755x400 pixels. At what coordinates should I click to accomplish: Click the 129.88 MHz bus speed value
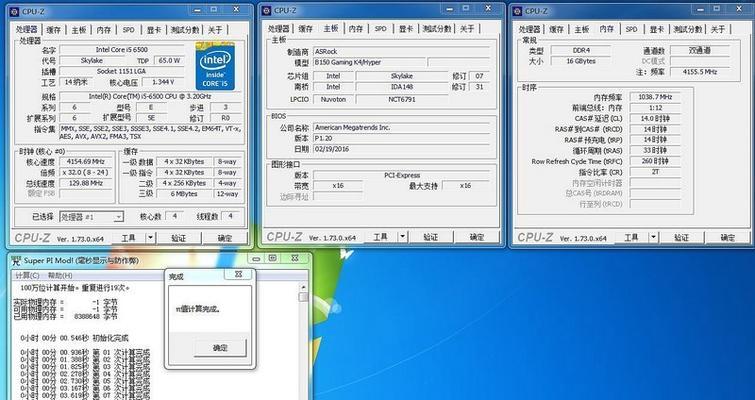pos(86,183)
